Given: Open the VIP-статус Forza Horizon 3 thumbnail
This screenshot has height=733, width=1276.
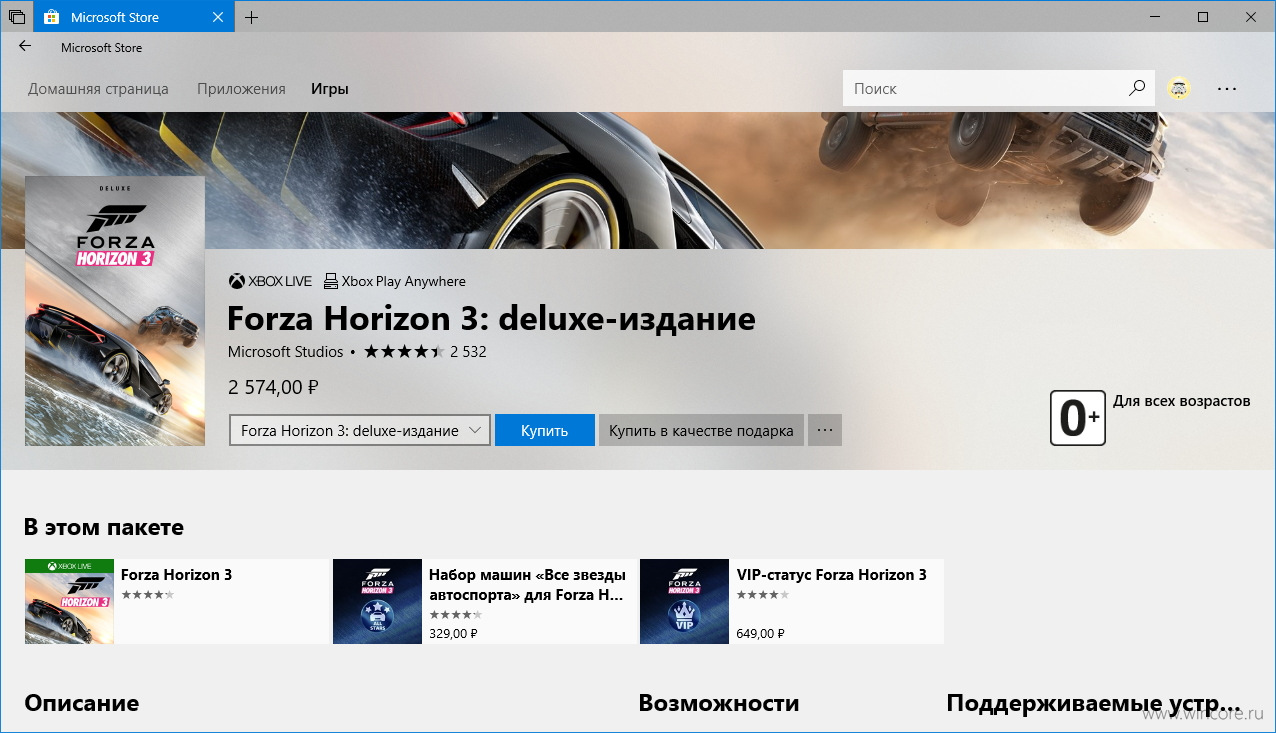Looking at the screenshot, I should (684, 601).
